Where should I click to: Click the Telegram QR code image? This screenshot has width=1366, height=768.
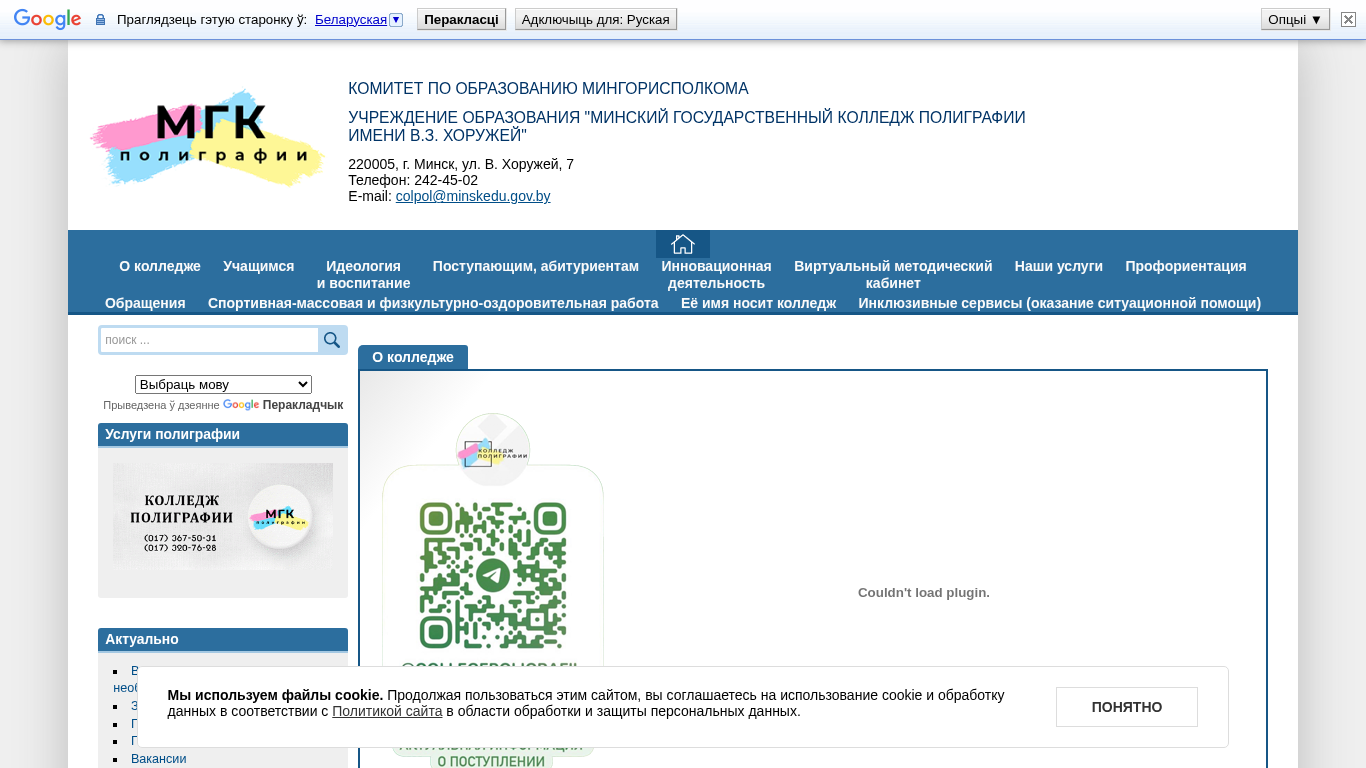493,575
